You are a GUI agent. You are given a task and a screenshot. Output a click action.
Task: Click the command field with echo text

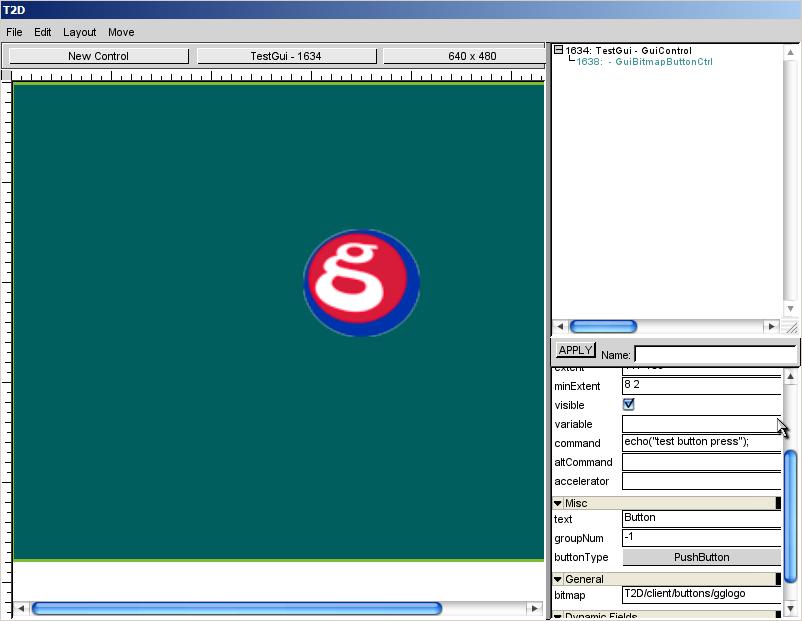(701, 442)
